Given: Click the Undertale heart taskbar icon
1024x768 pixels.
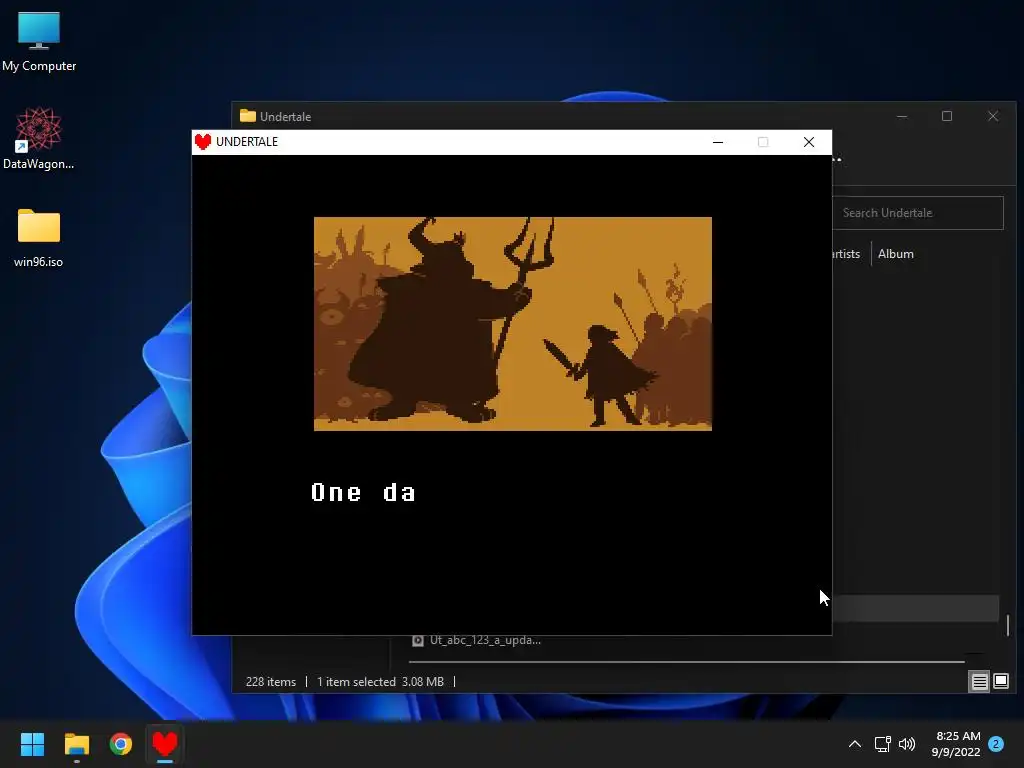Looking at the screenshot, I should (x=165, y=744).
